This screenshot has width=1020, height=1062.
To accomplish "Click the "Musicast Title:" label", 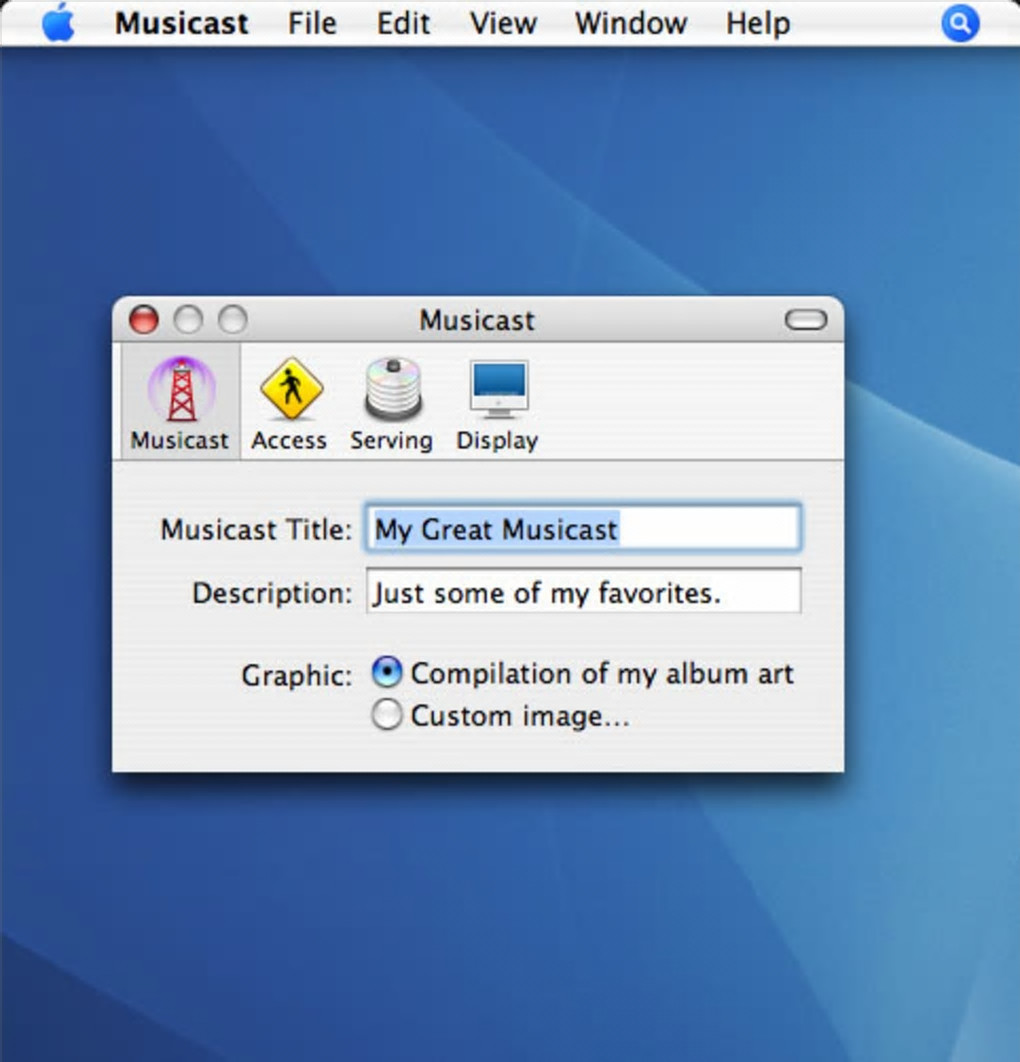I will [256, 530].
